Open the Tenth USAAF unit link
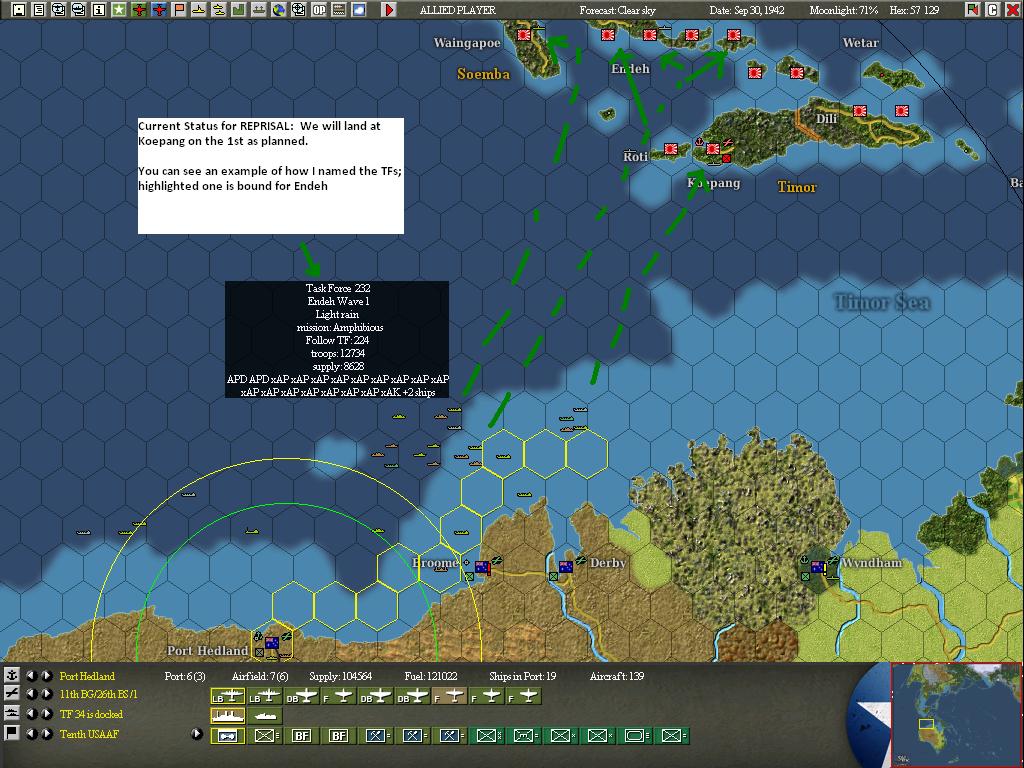The width and height of the screenshot is (1024, 768). (x=89, y=733)
